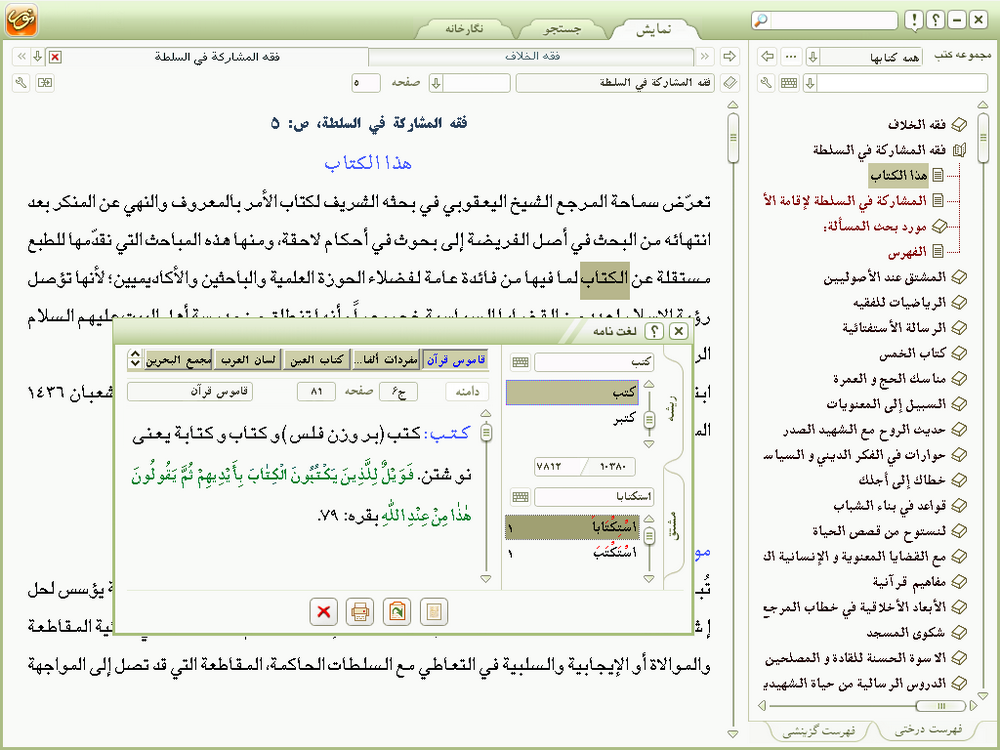Click the horizontal scrollbar thumb under the book tree
This screenshot has width=1000, height=750.
(x=941, y=705)
